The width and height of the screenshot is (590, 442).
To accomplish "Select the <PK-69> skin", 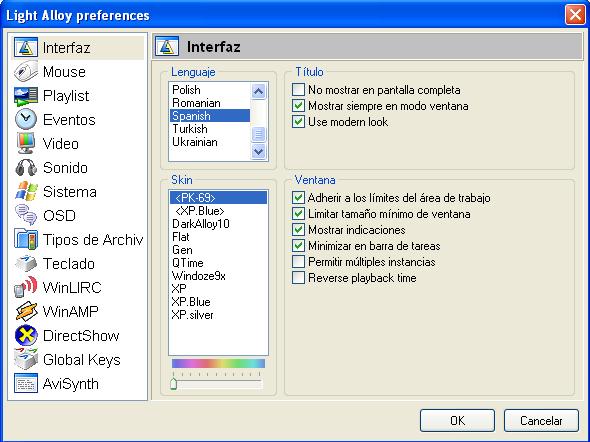I will (218, 197).
